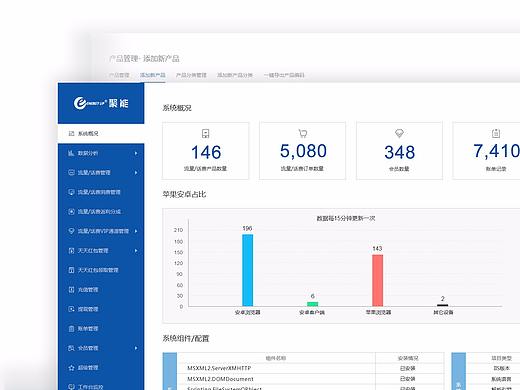Expand the 数据分析 submenu arrow
The width and height of the screenshot is (520, 390).
tap(136, 153)
